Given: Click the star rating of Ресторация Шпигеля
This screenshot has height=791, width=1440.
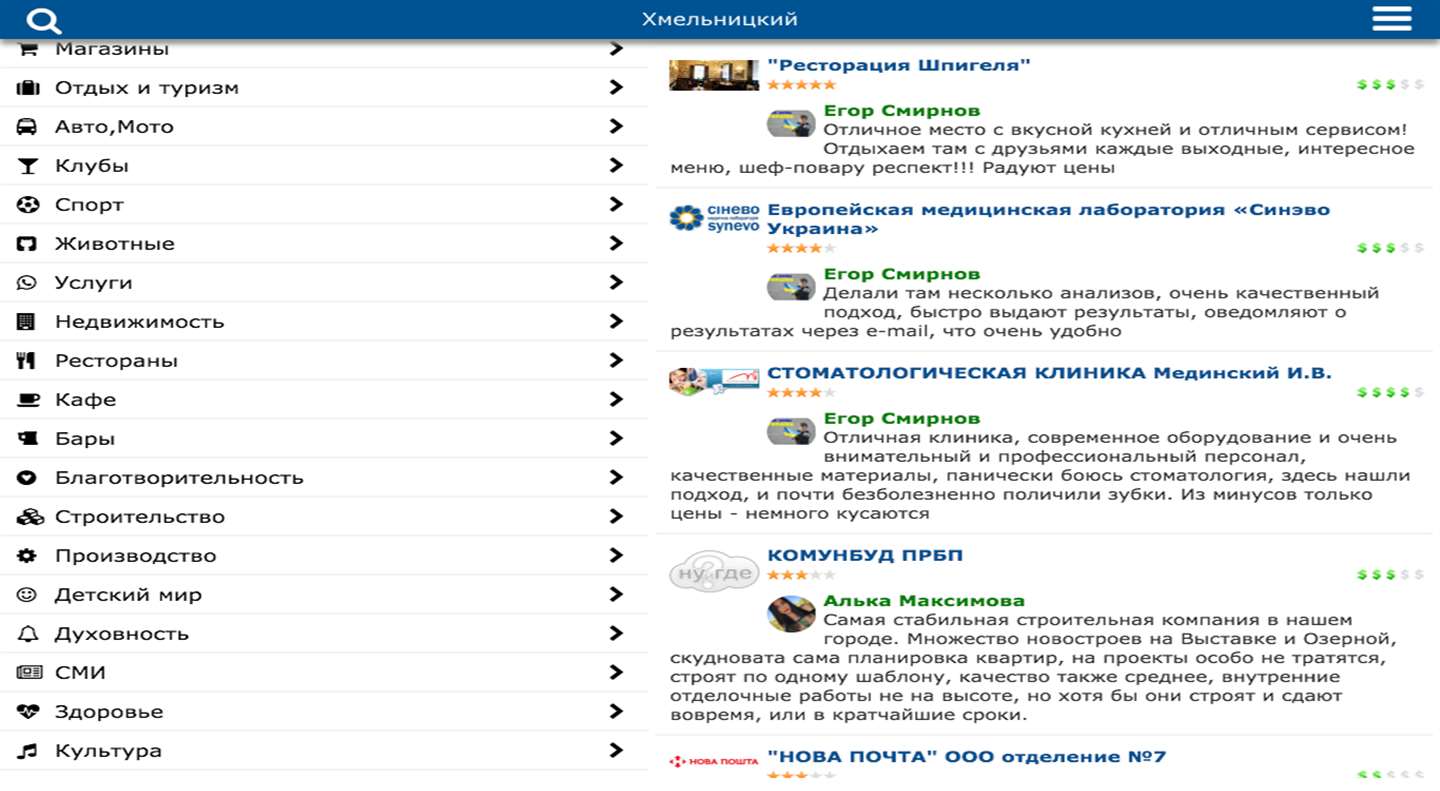Looking at the screenshot, I should pyautogui.click(x=801, y=85).
